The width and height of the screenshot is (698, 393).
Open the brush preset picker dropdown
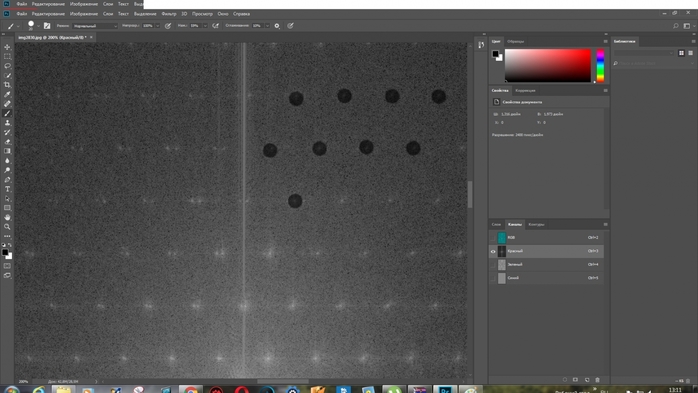[38, 26]
